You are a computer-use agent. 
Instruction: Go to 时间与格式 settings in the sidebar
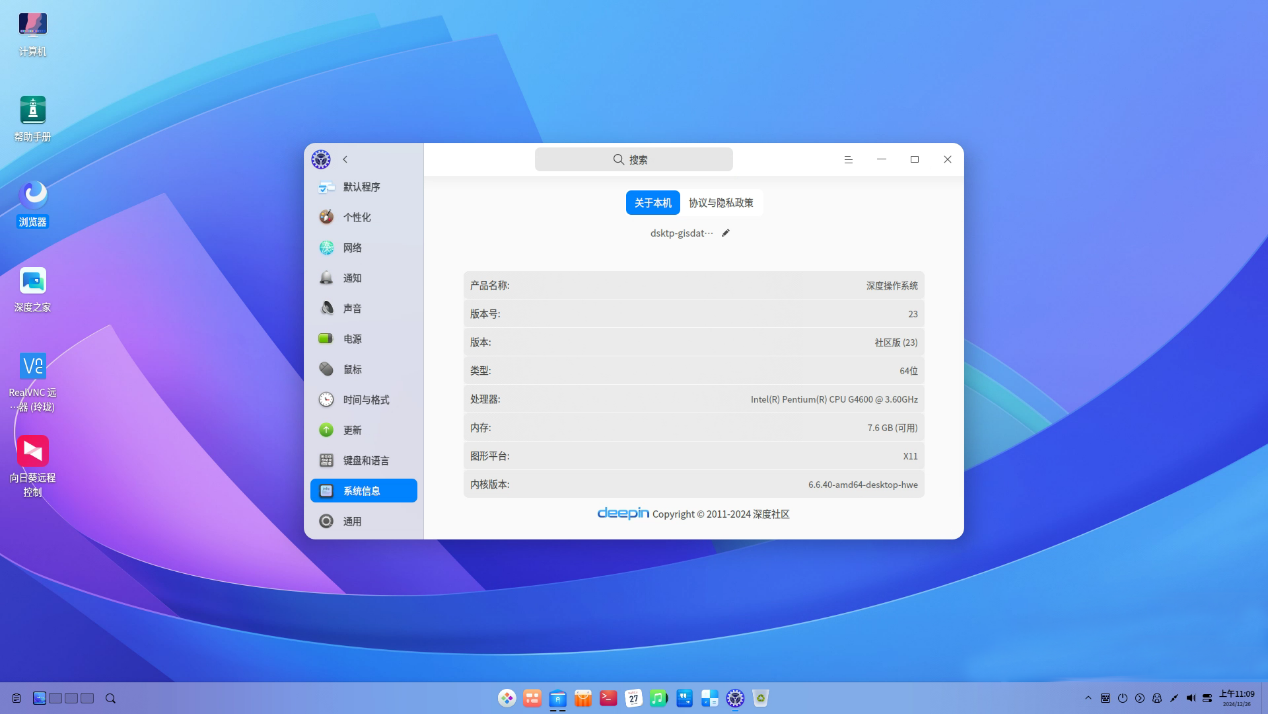[363, 400]
